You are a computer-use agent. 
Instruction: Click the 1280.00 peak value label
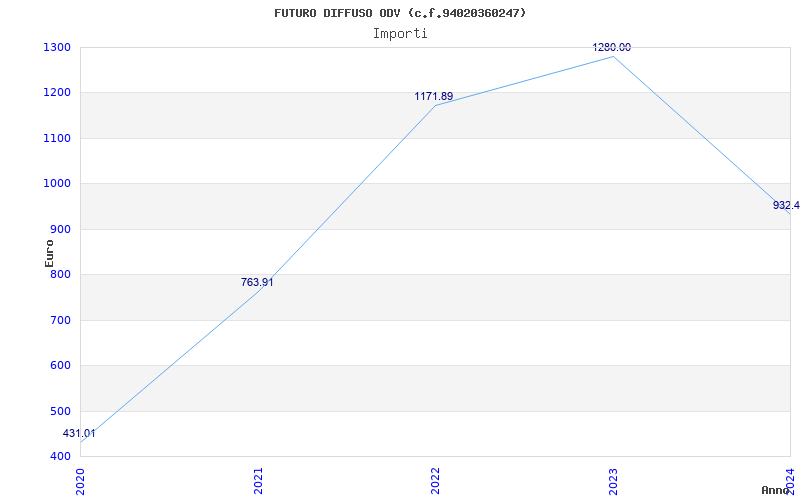pyautogui.click(x=611, y=47)
